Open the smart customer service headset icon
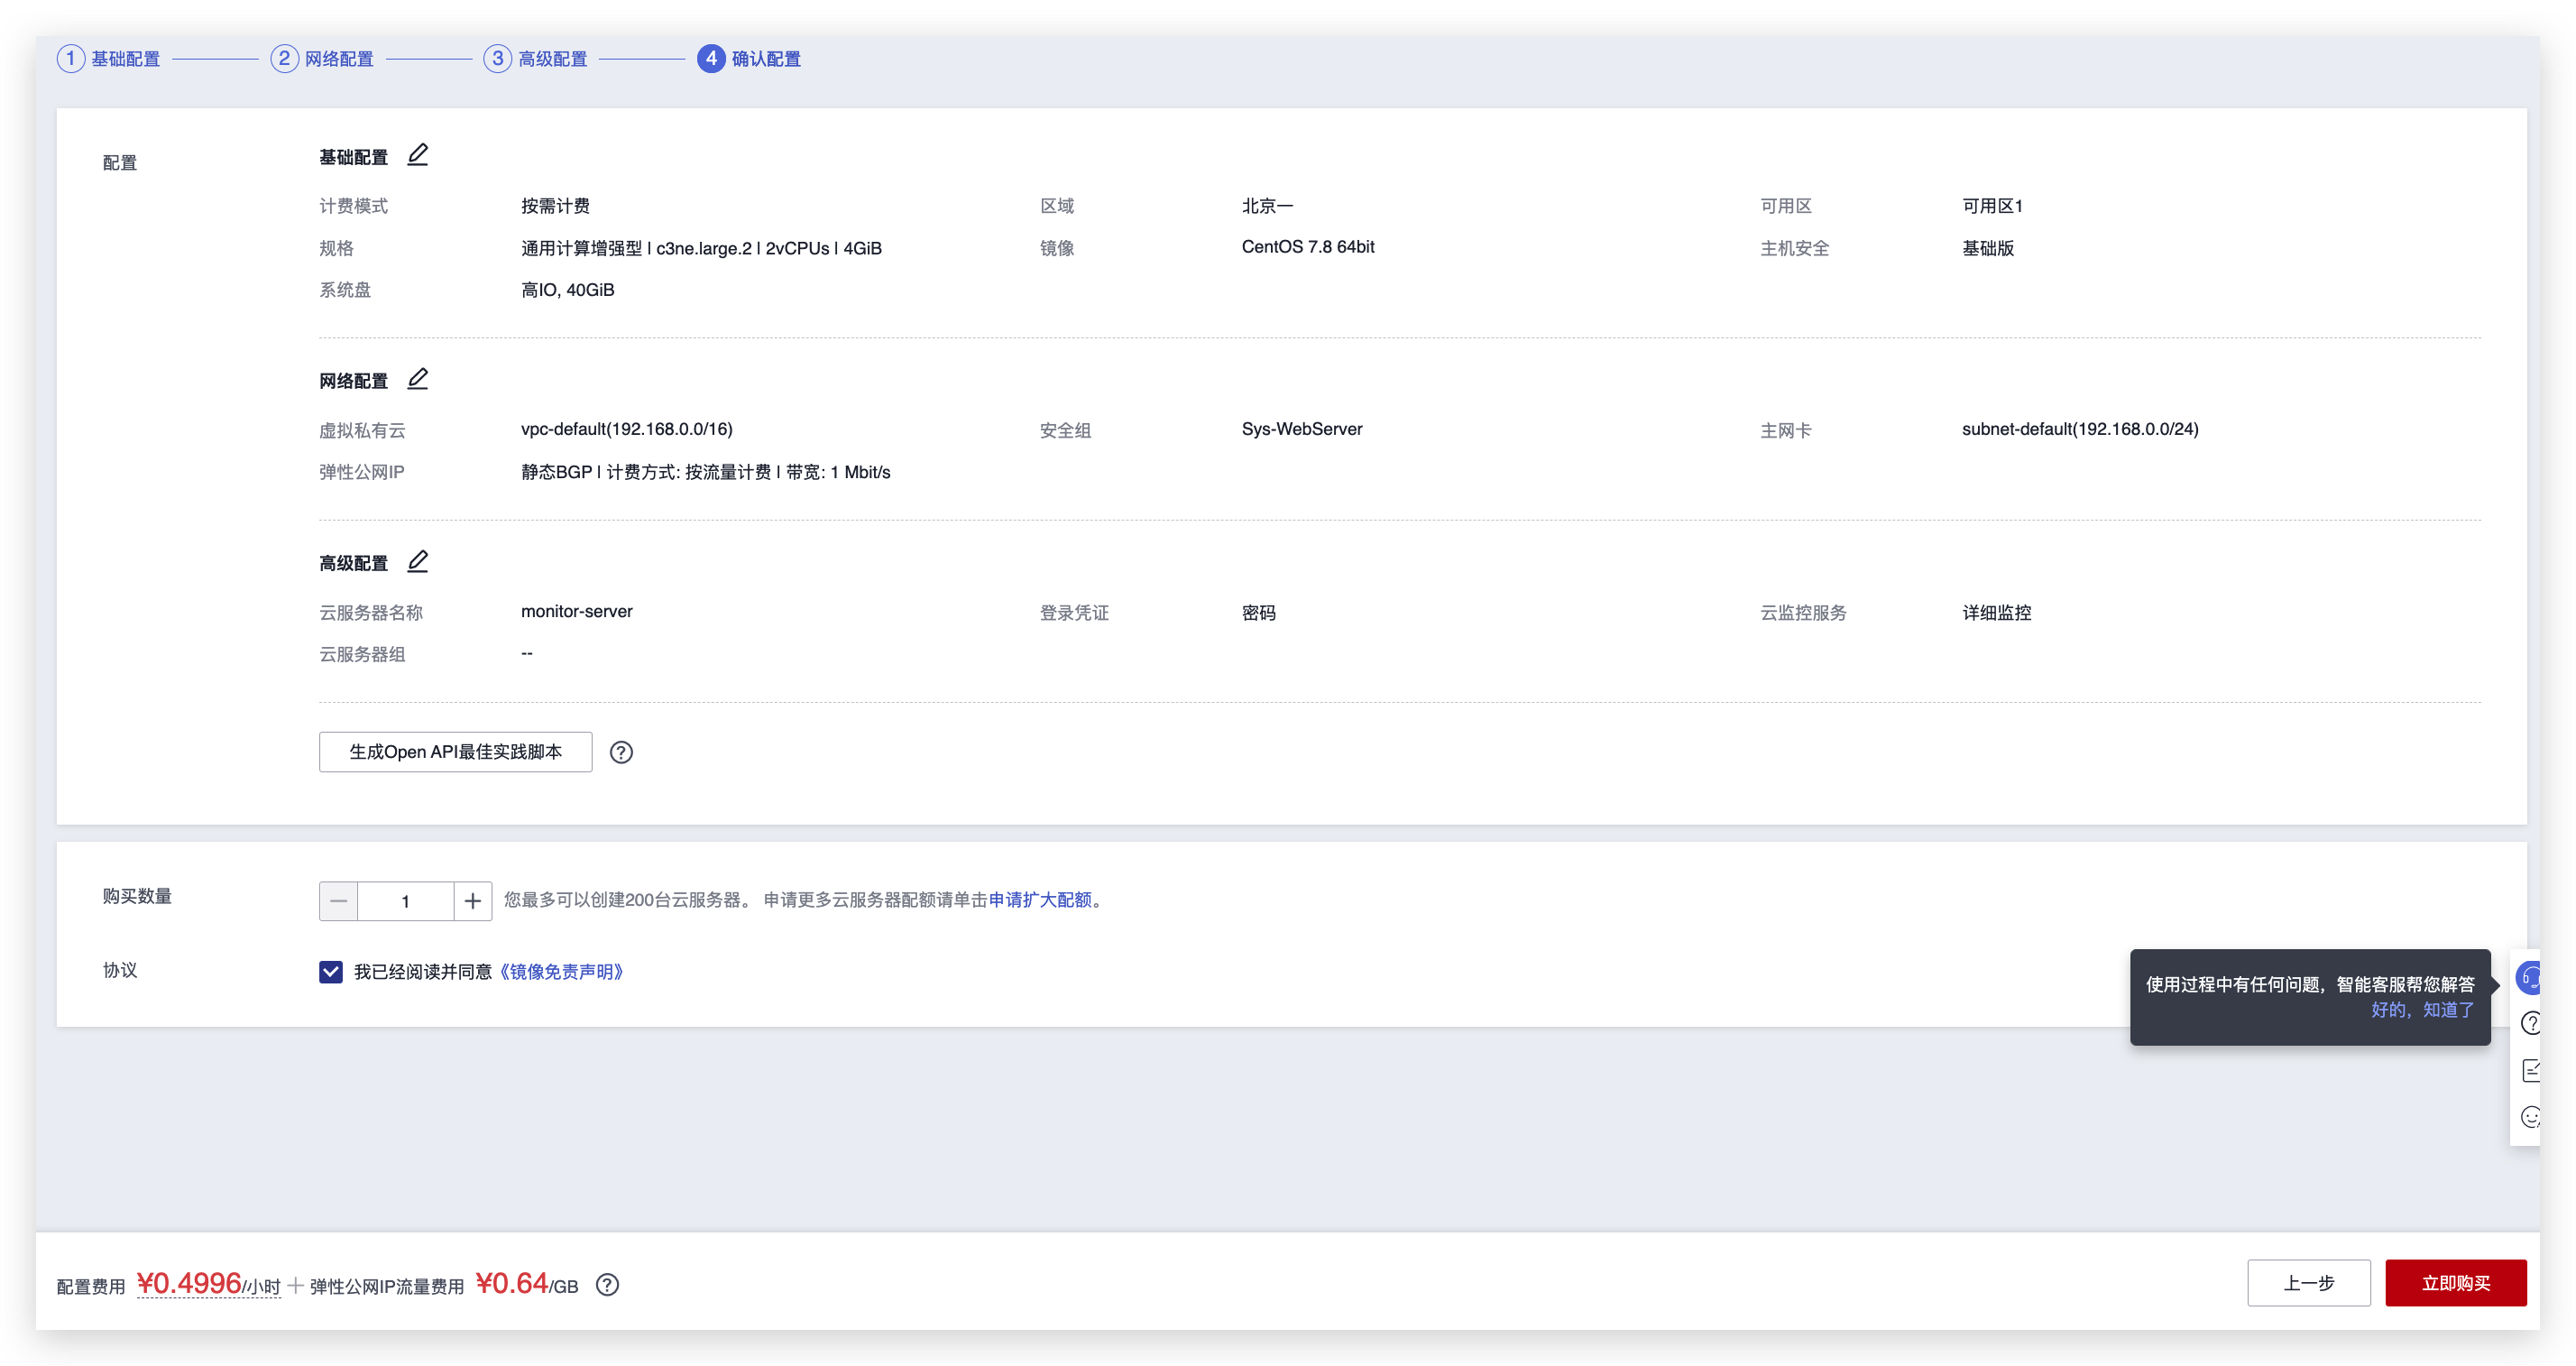 (x=2531, y=978)
